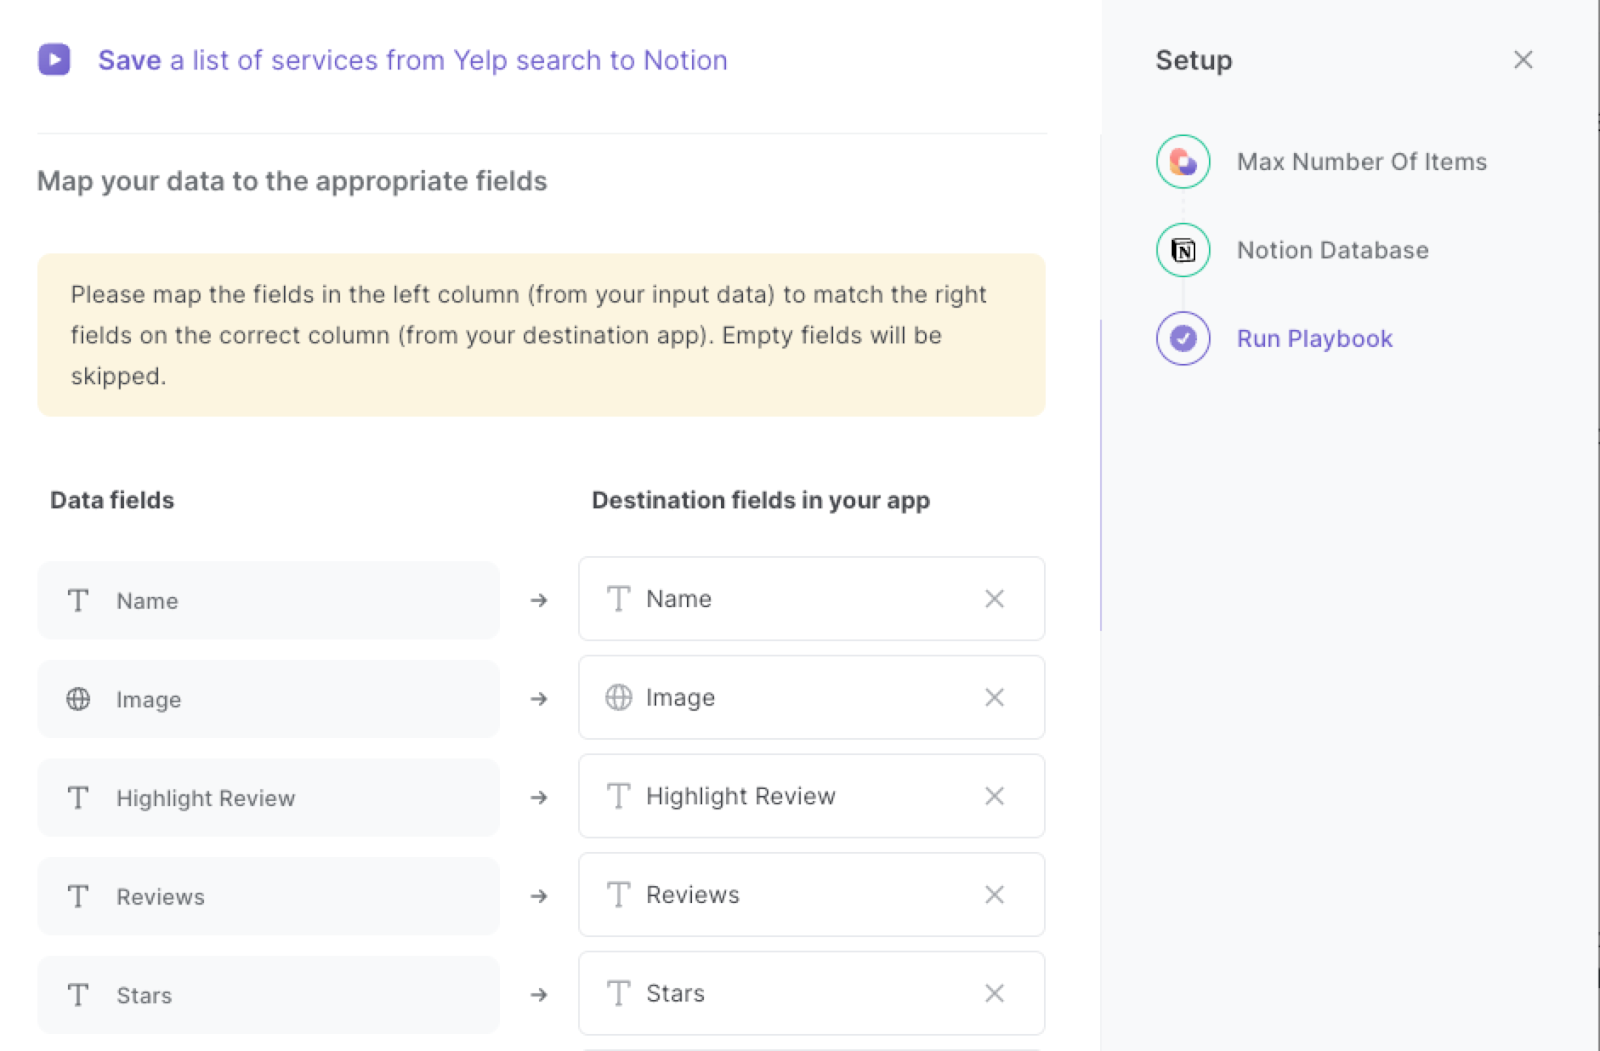Screen dimensions: 1600x1051
Task: Click the Run Playbook checkmark icon
Action: (x=1183, y=338)
